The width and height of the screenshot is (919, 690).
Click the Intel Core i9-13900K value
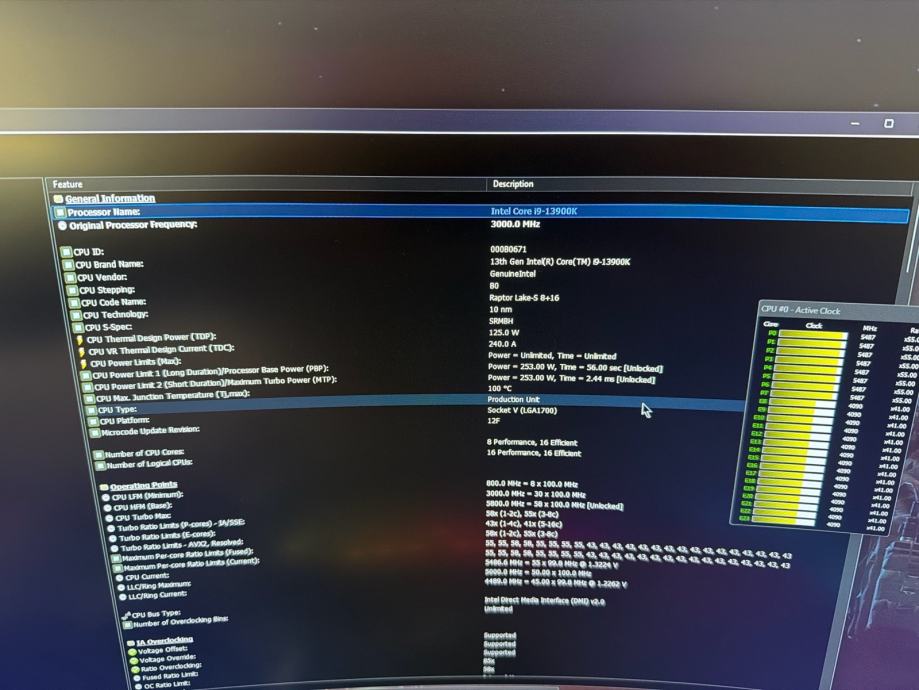534,211
